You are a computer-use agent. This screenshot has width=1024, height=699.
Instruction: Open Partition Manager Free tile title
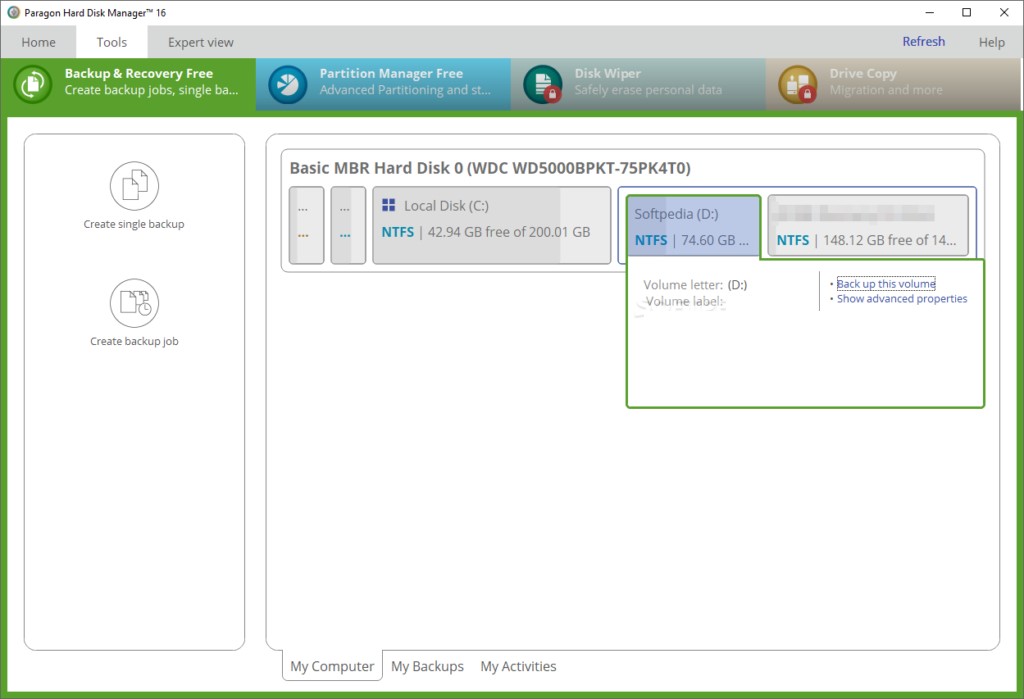(x=391, y=73)
